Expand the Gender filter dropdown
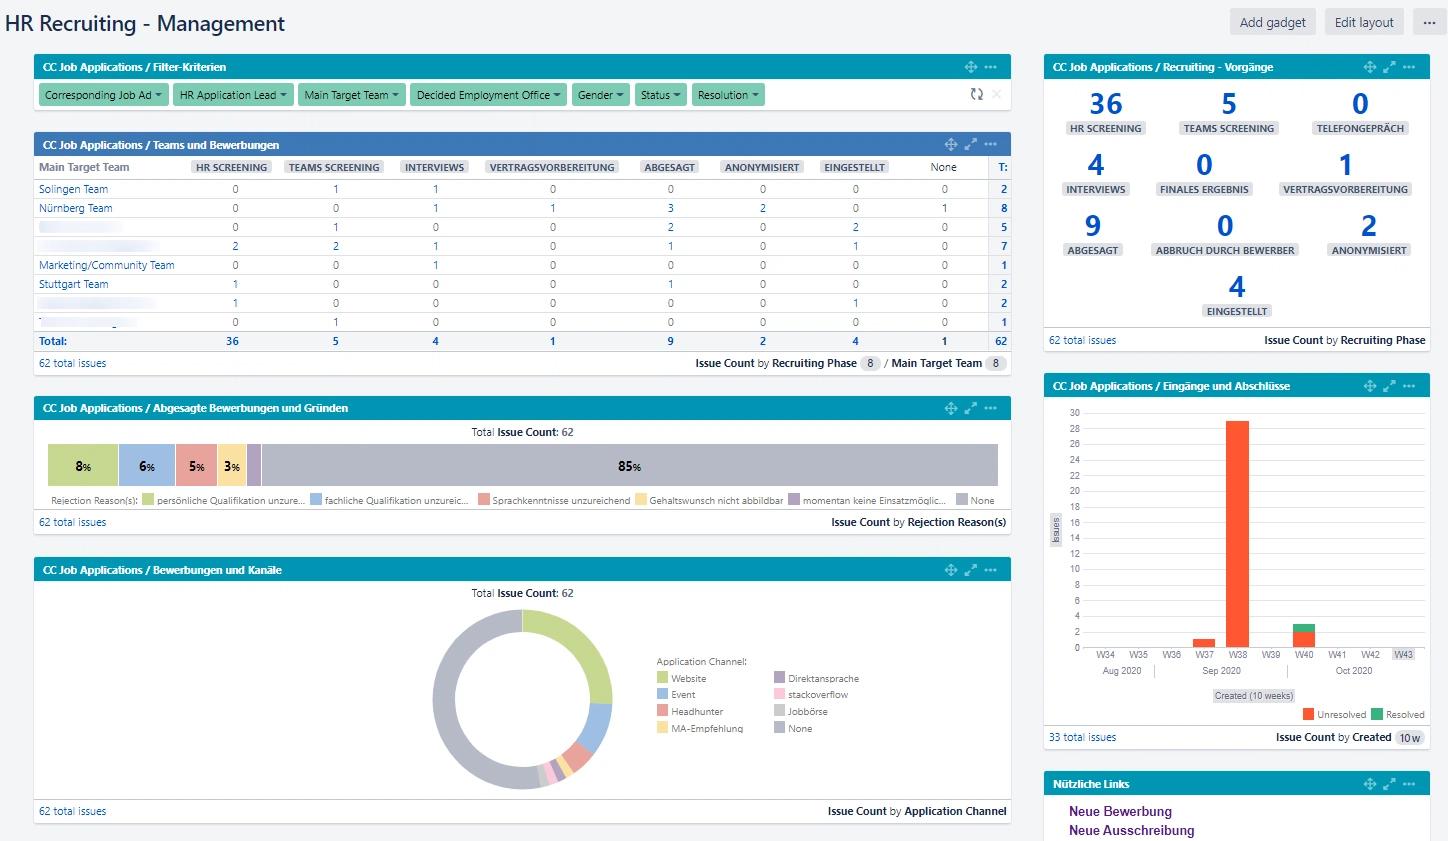 tap(600, 95)
